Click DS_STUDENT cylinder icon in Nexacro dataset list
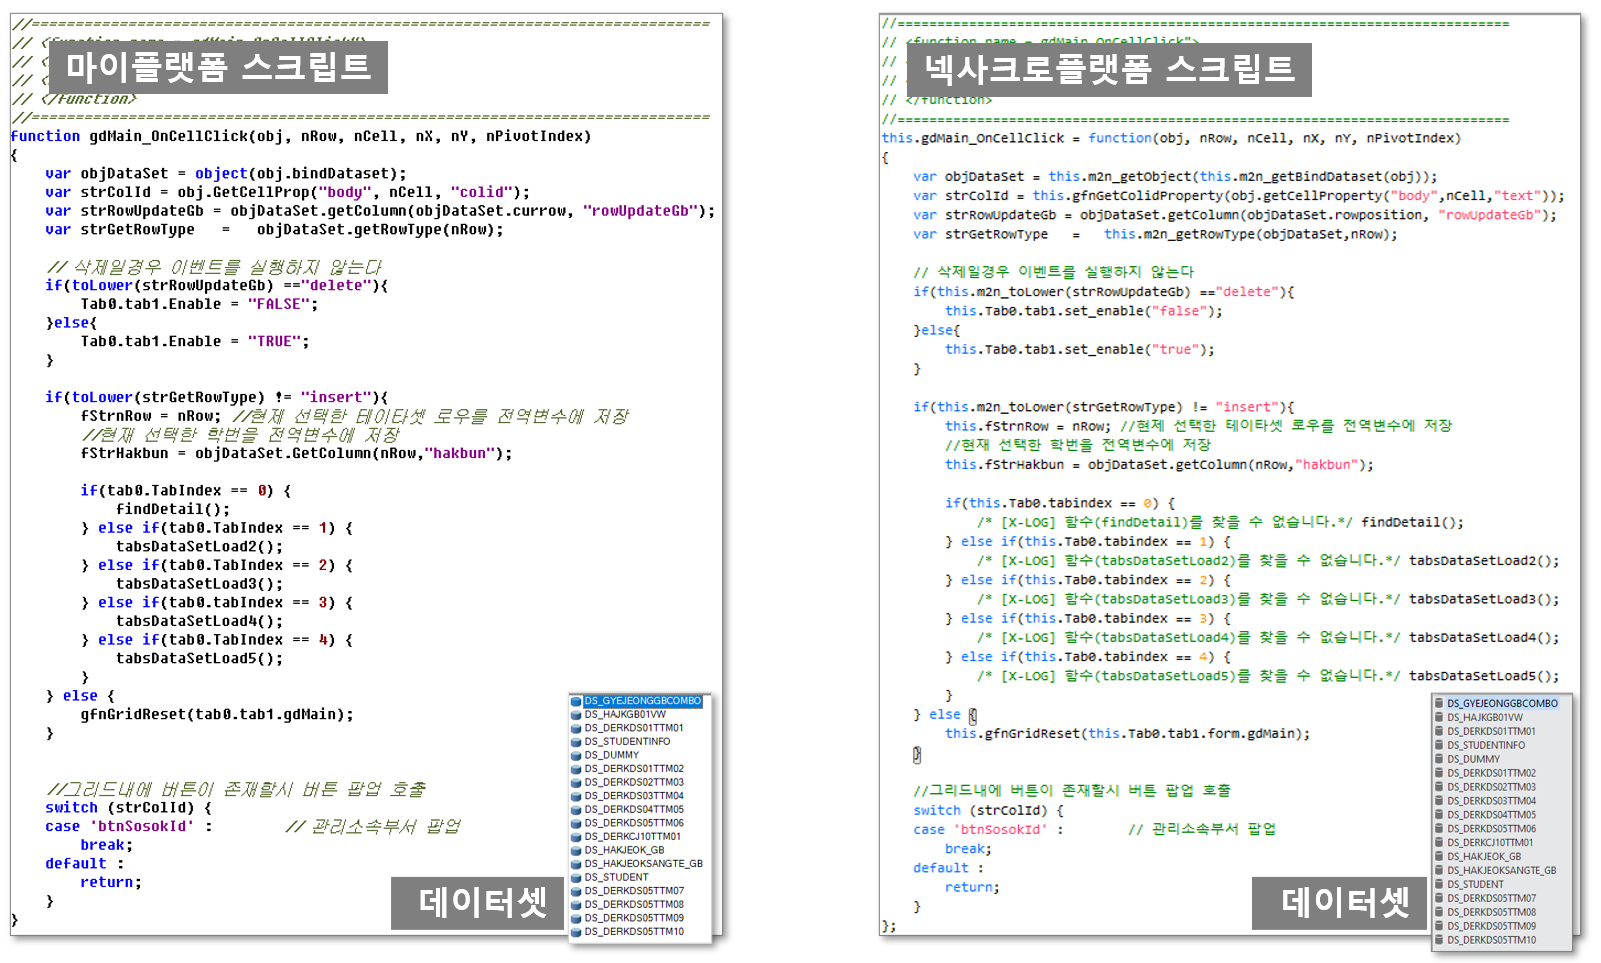Image resolution: width=1601 pixels, height=963 pixels. pyautogui.click(x=1439, y=884)
